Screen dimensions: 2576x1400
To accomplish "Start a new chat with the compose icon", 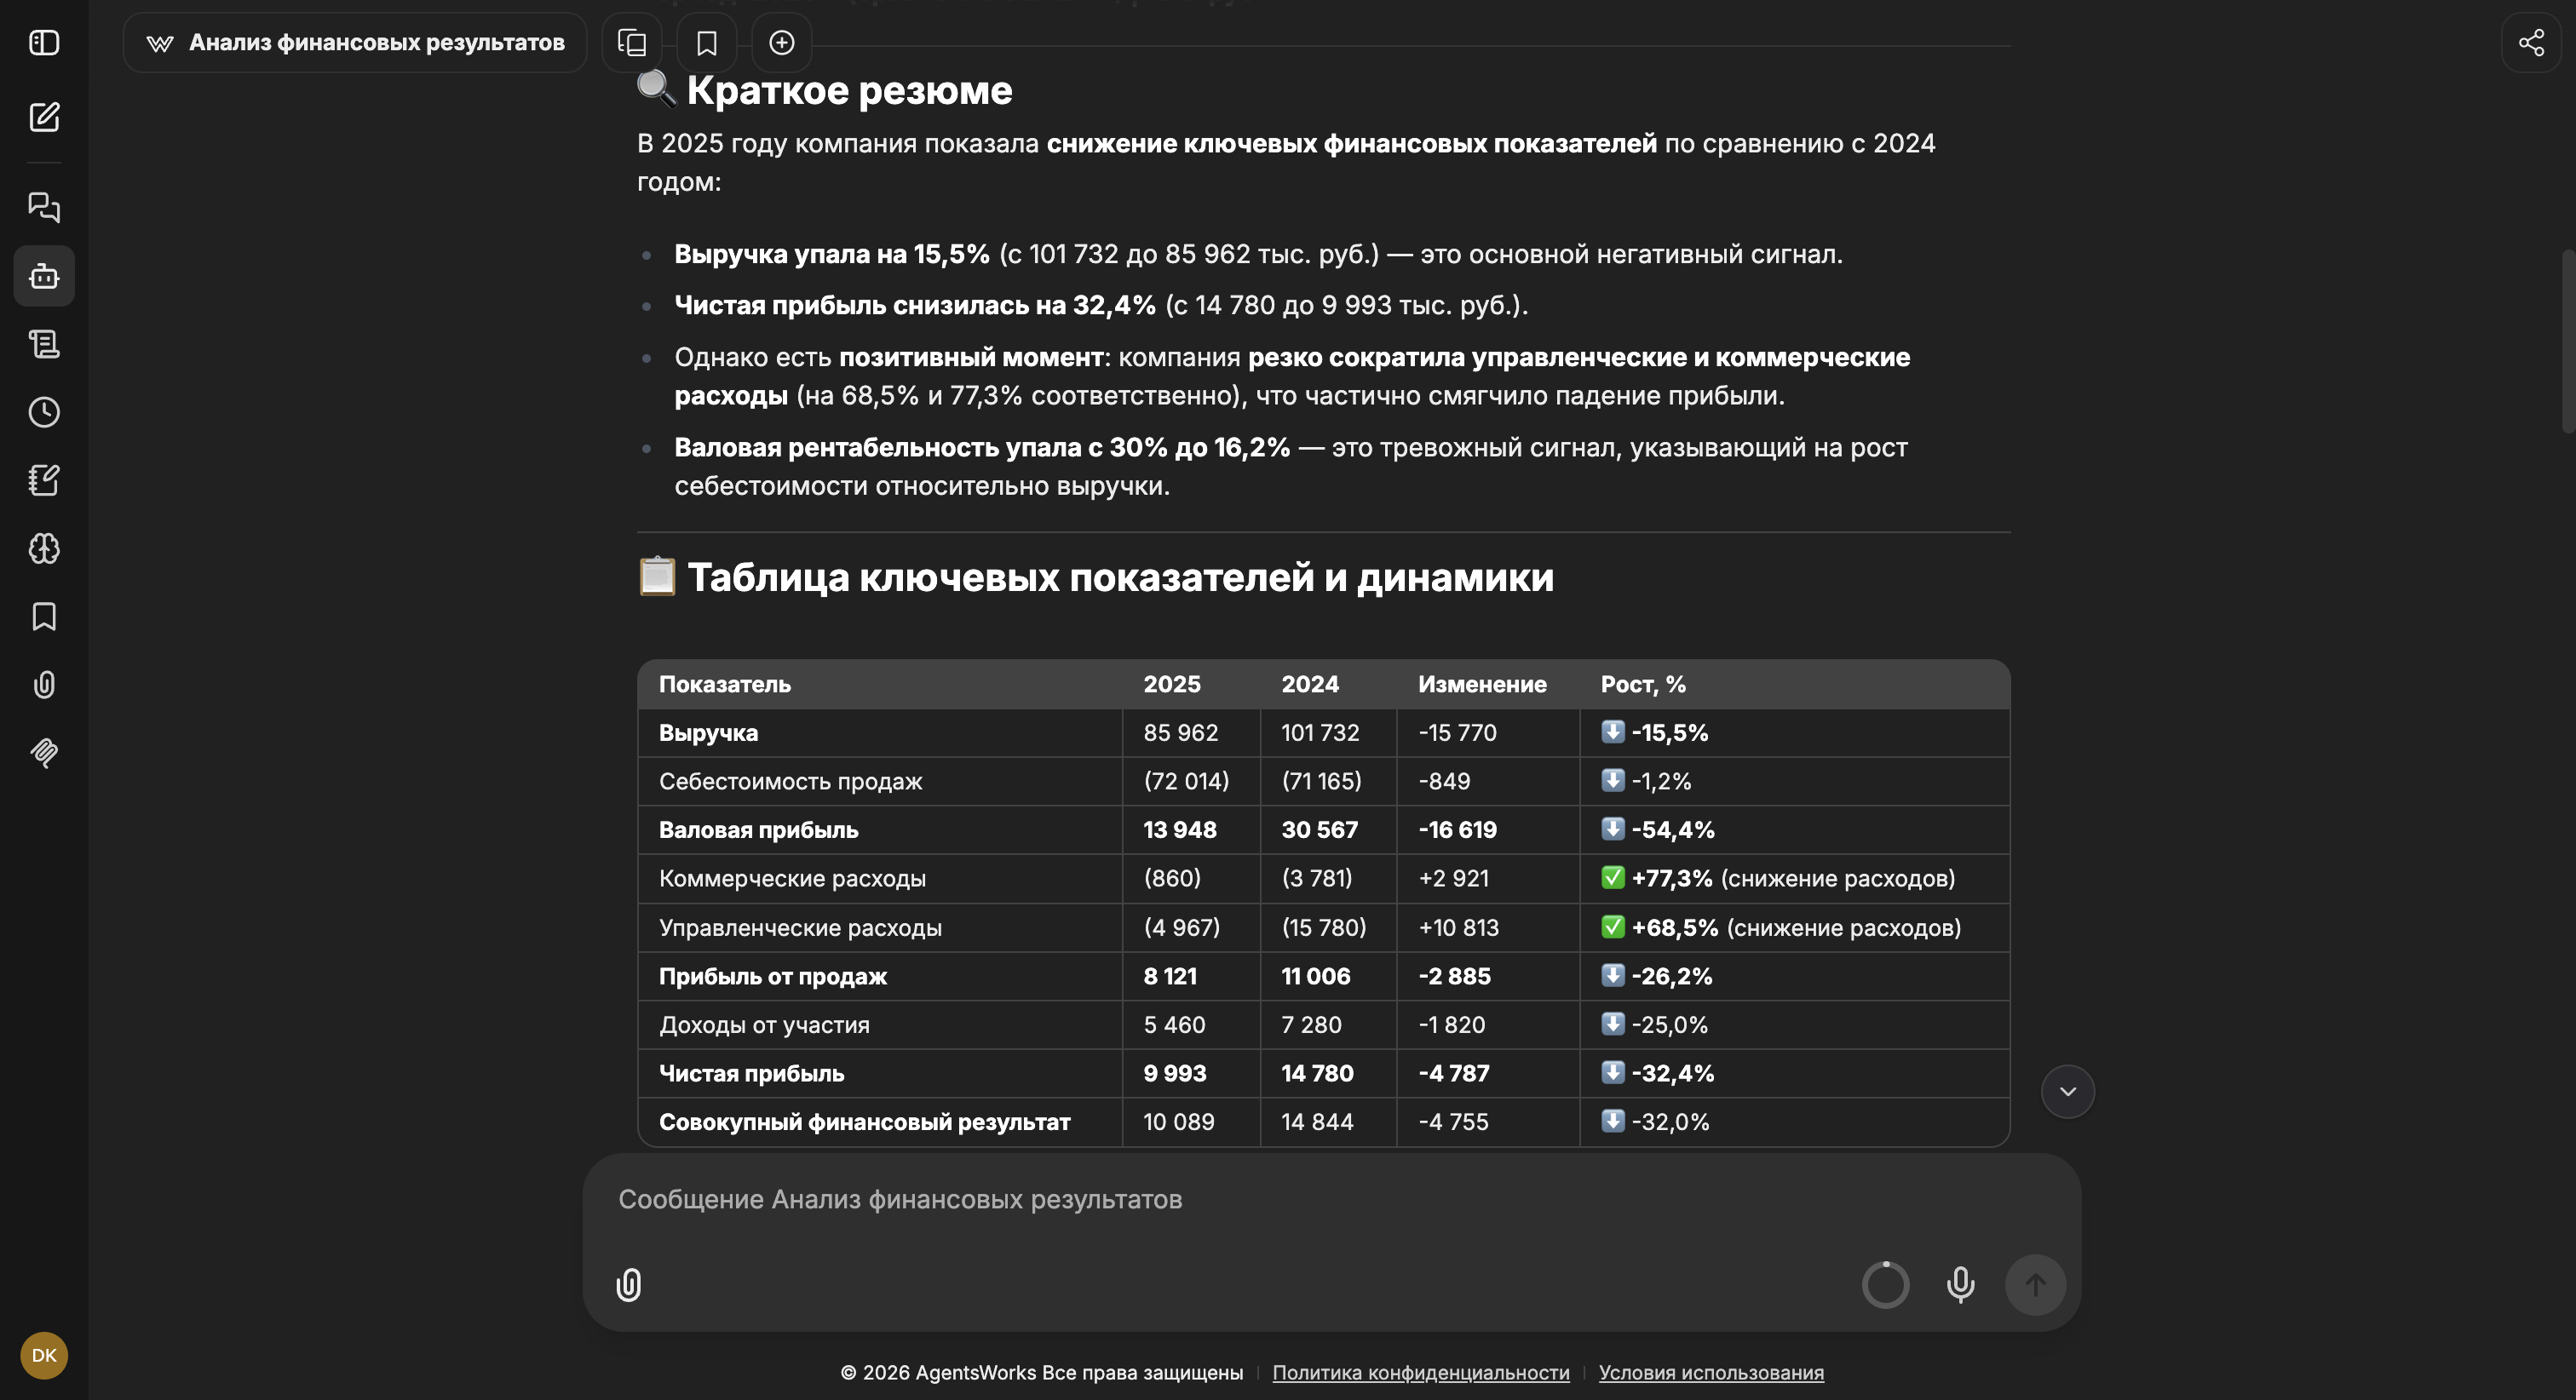I will (x=44, y=117).
